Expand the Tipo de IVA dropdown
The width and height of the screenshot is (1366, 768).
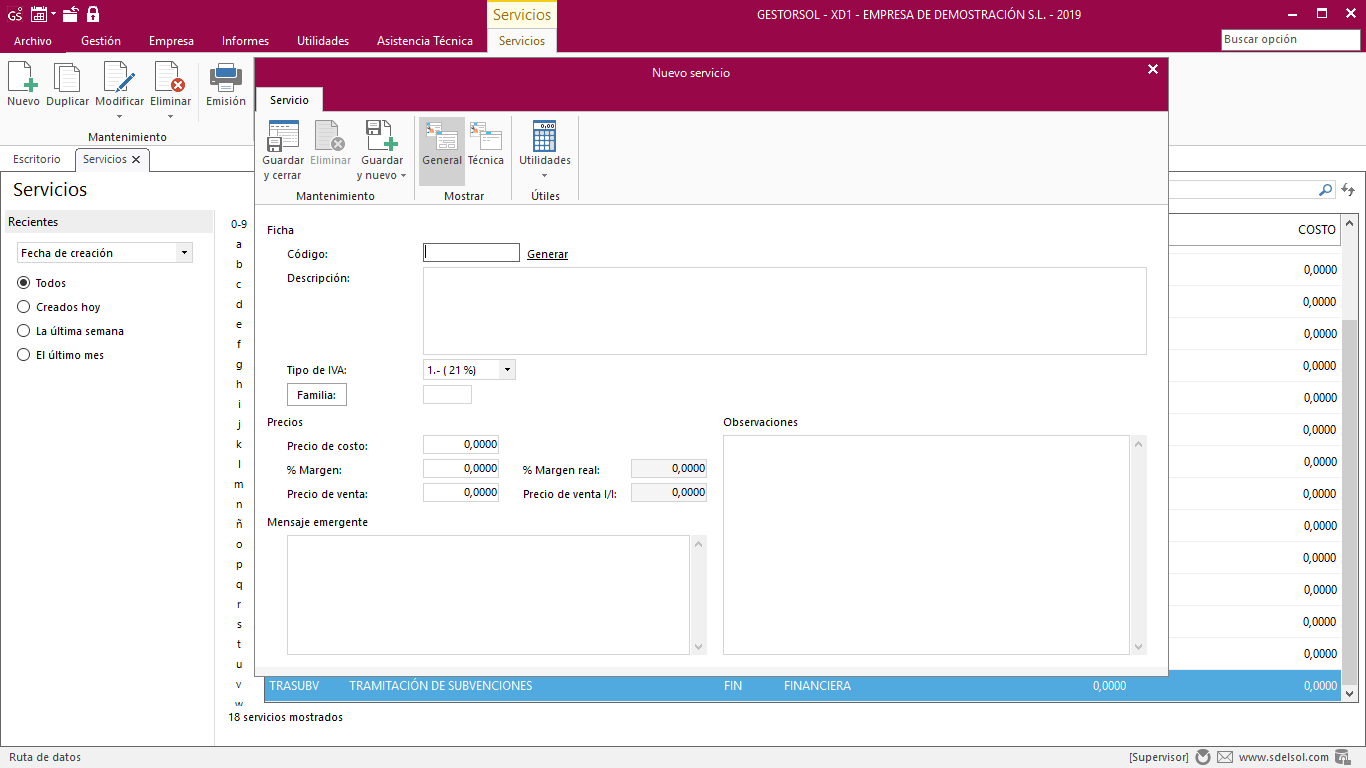coord(507,370)
